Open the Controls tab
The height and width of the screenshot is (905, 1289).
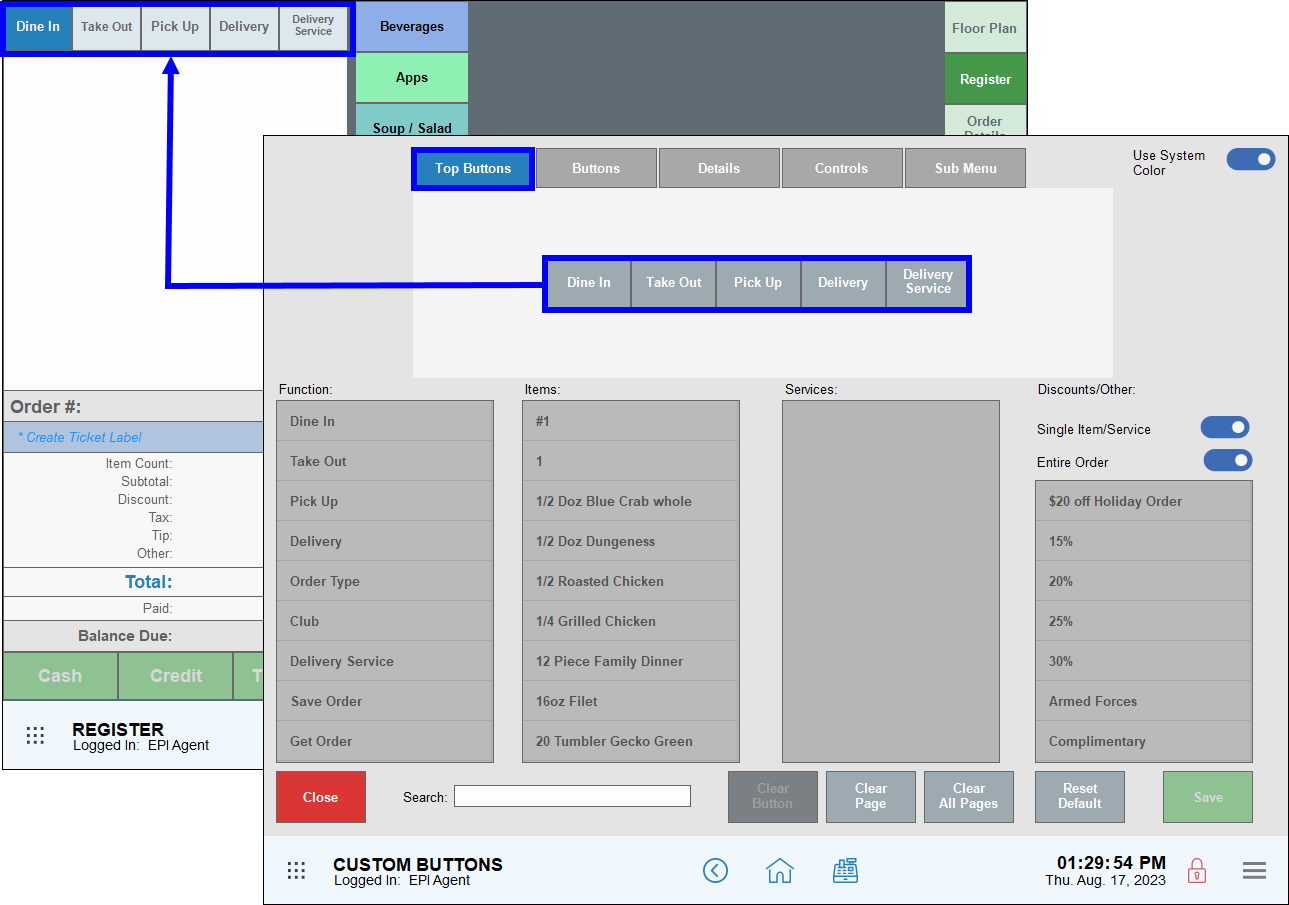pos(842,168)
